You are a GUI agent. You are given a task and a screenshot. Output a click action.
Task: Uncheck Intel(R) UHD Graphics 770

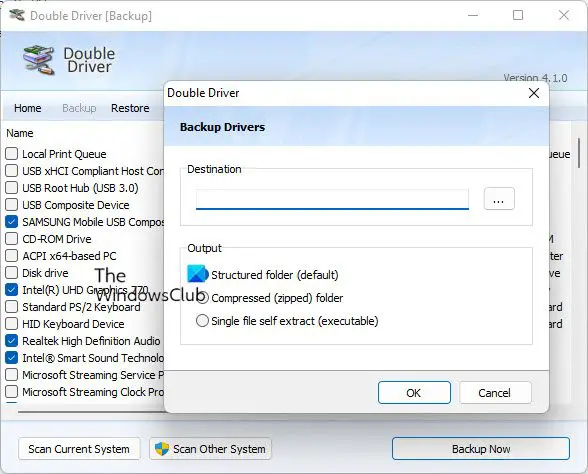click(12, 290)
